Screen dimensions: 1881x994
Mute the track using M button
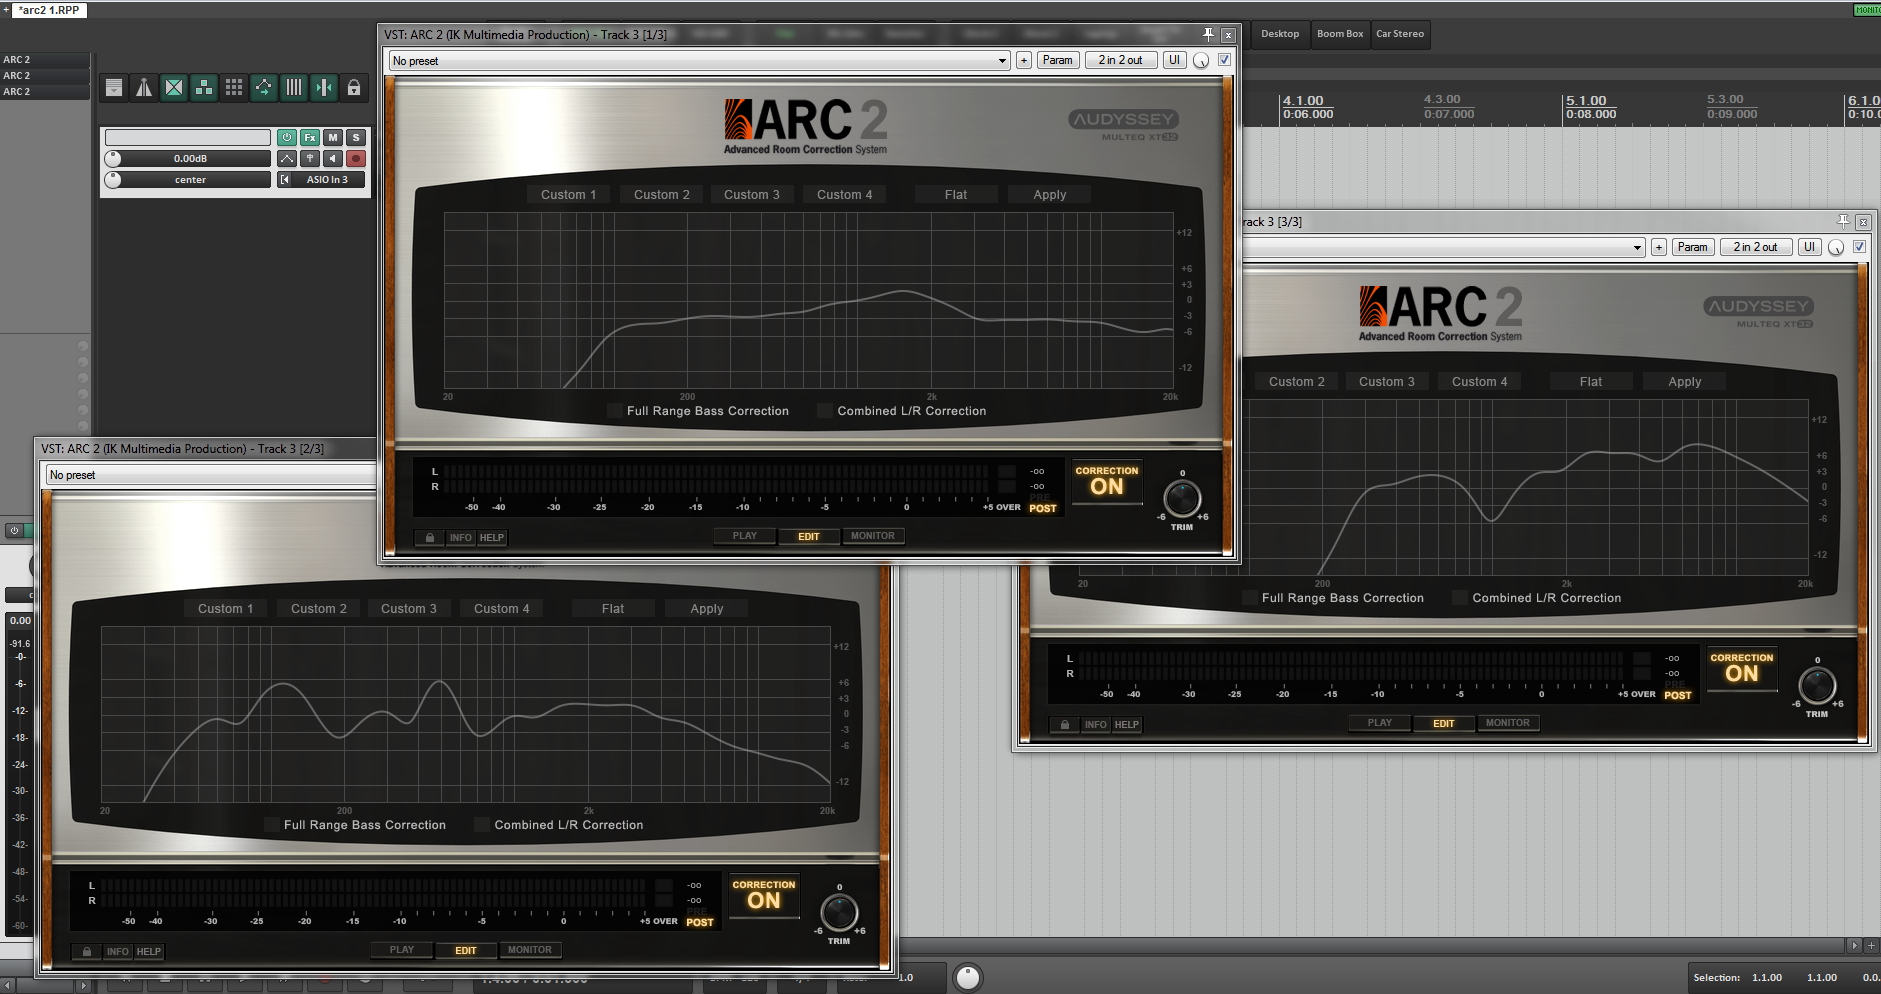pos(333,137)
